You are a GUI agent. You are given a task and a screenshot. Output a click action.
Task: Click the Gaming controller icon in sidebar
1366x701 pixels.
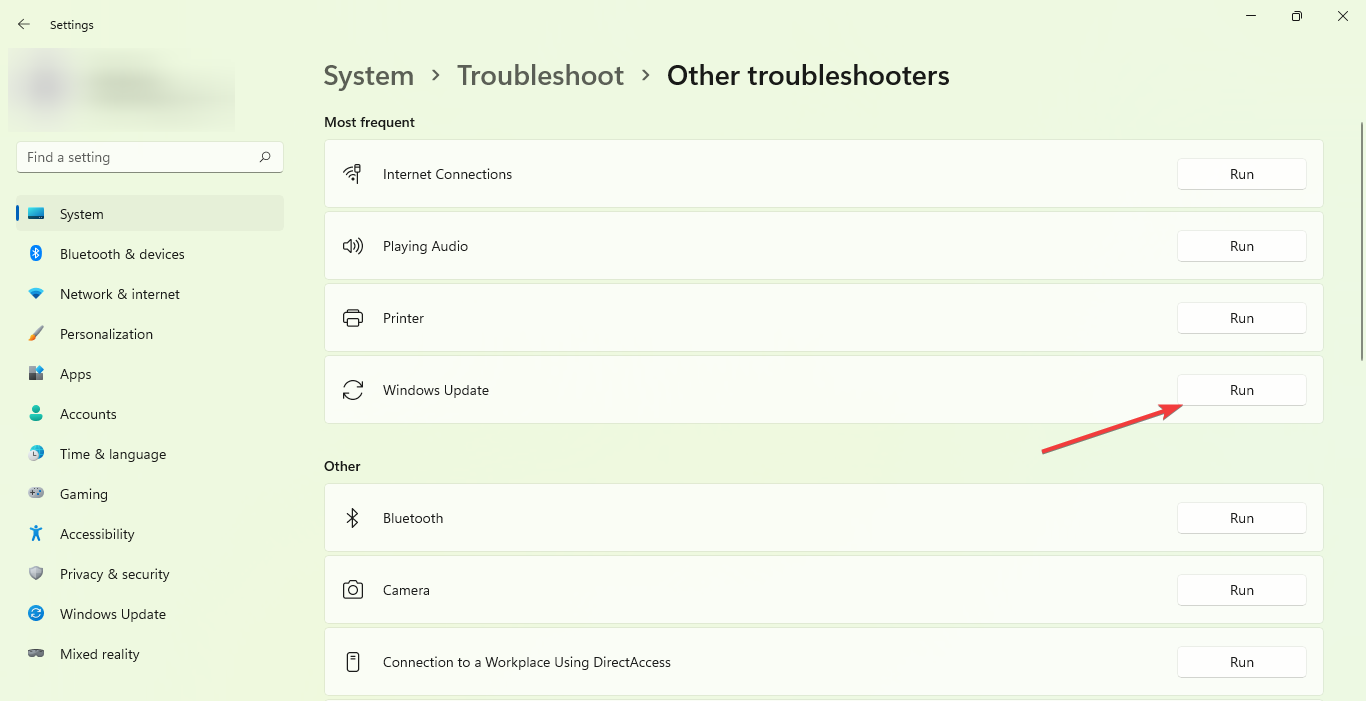point(36,494)
